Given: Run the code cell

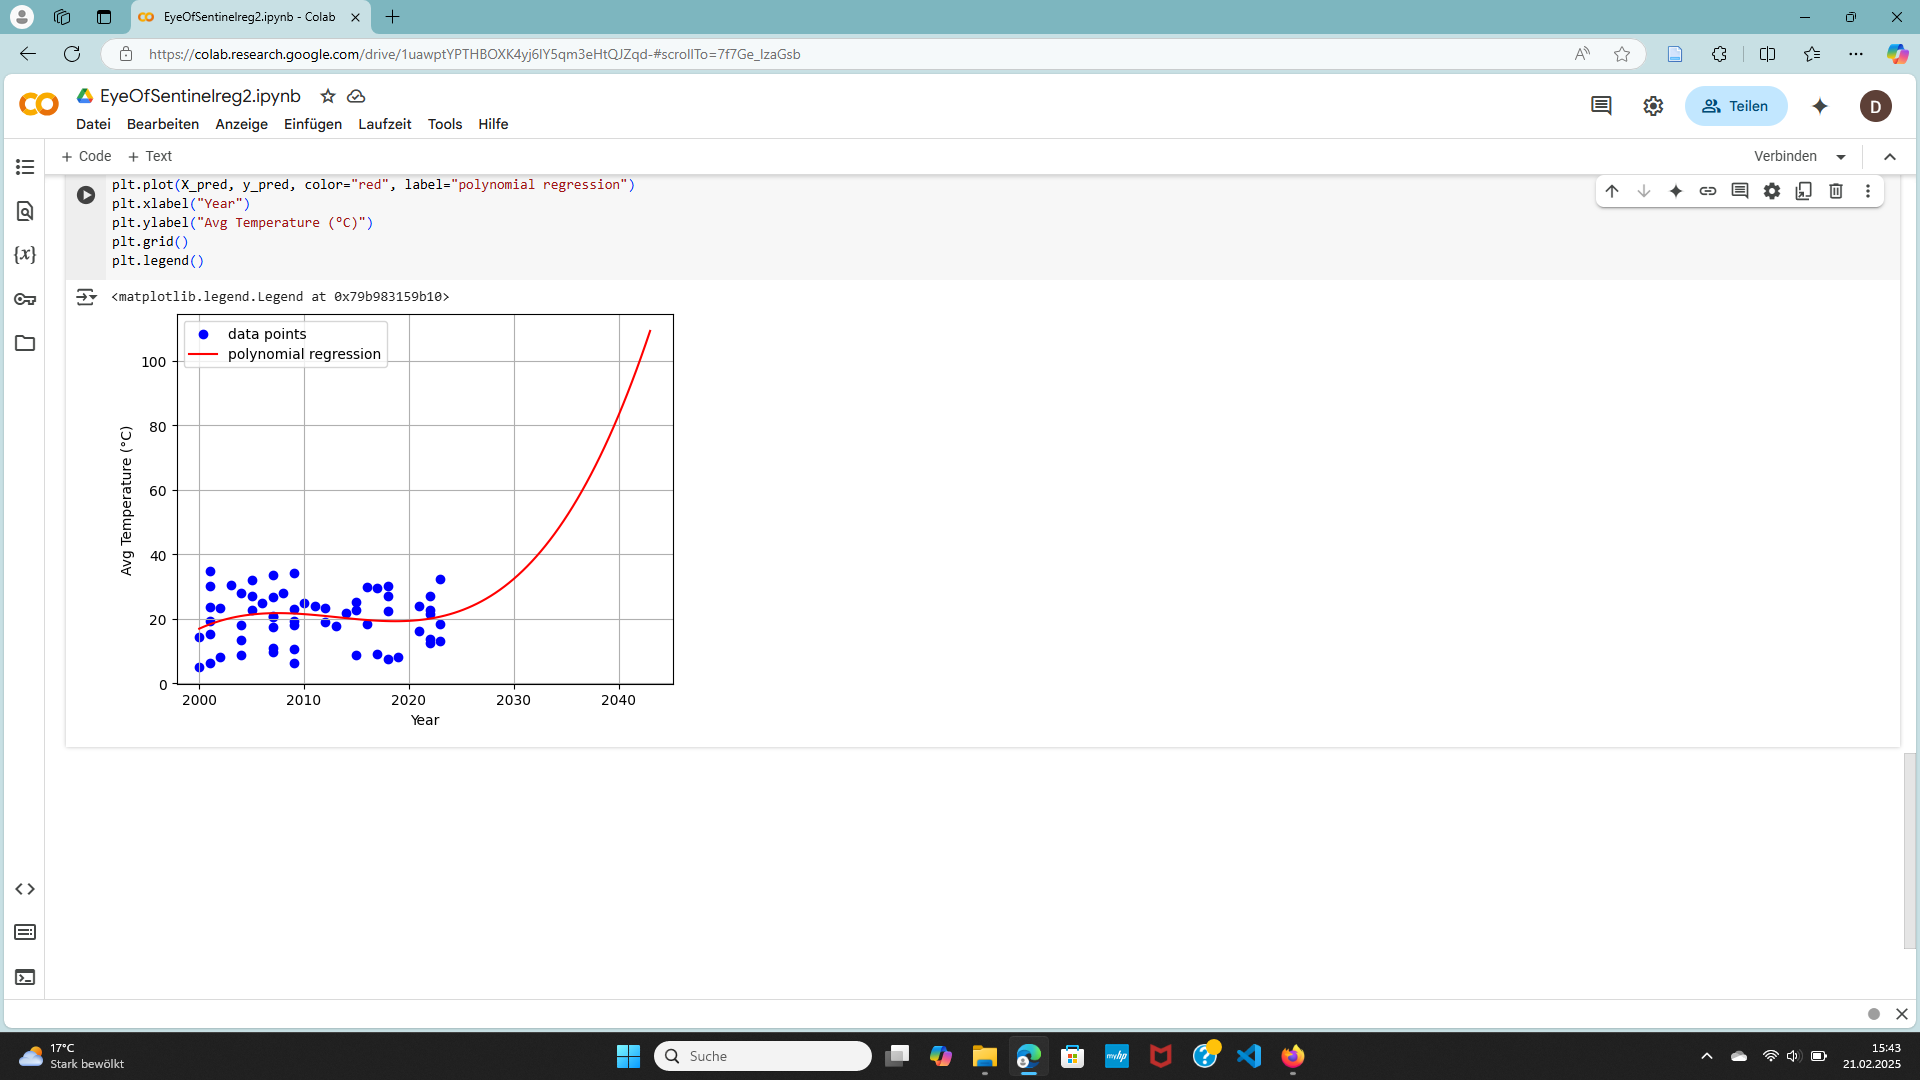Looking at the screenshot, I should (x=86, y=195).
